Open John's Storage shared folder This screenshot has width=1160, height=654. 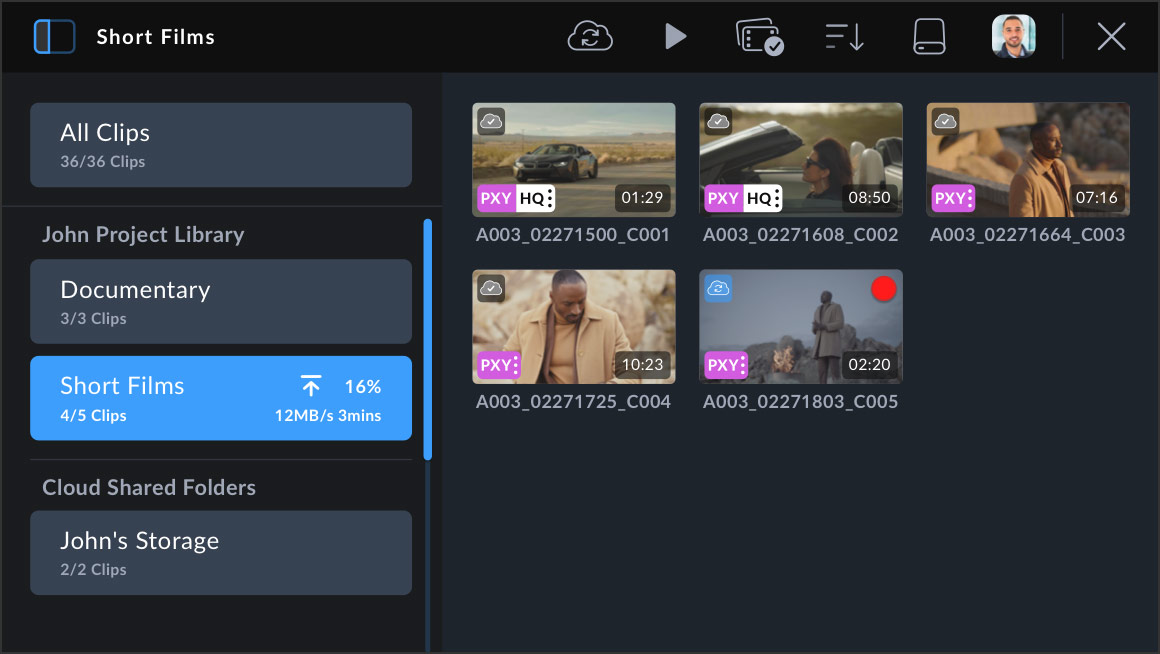tap(221, 553)
